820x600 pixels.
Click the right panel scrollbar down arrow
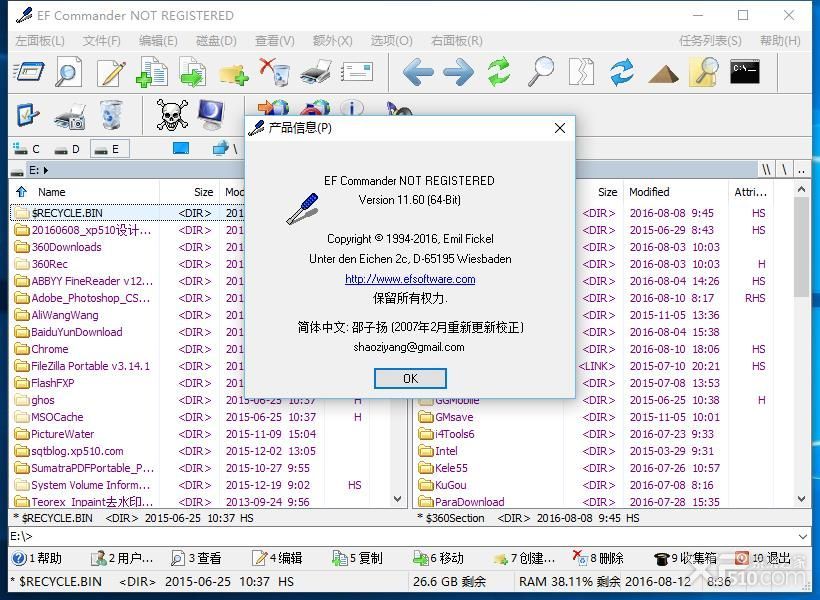[x=802, y=499]
